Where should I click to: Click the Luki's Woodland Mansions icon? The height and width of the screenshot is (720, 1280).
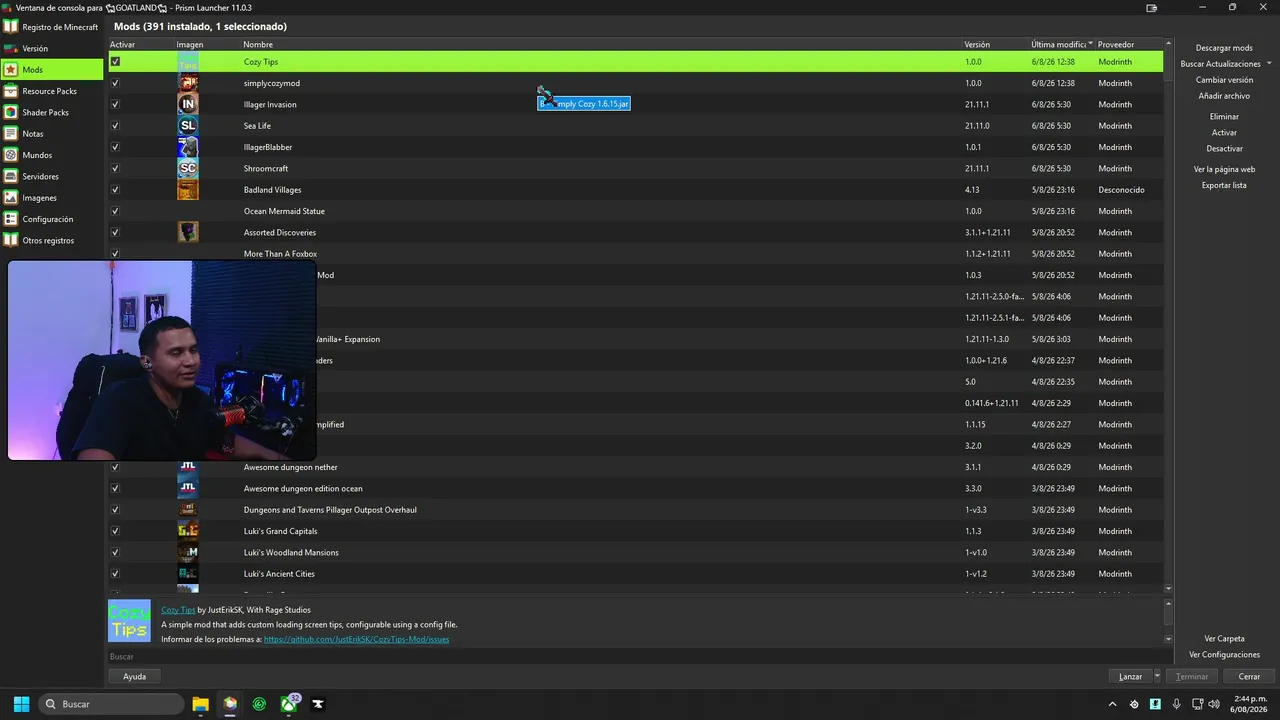(188, 552)
